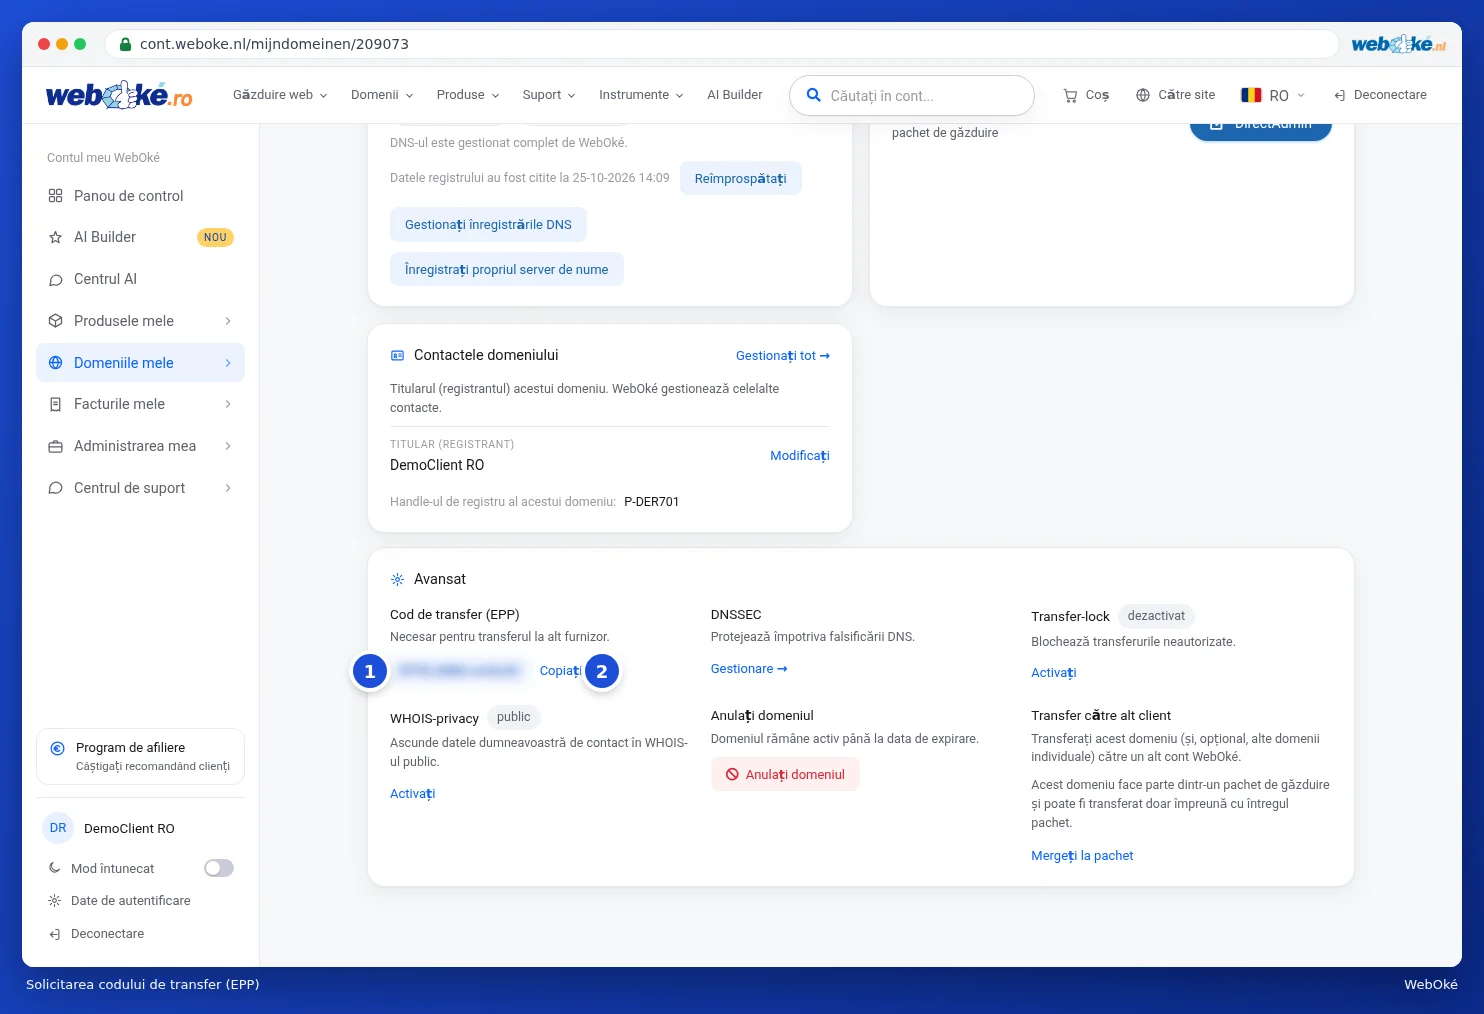Open the Instrumente dropdown menu

(641, 95)
